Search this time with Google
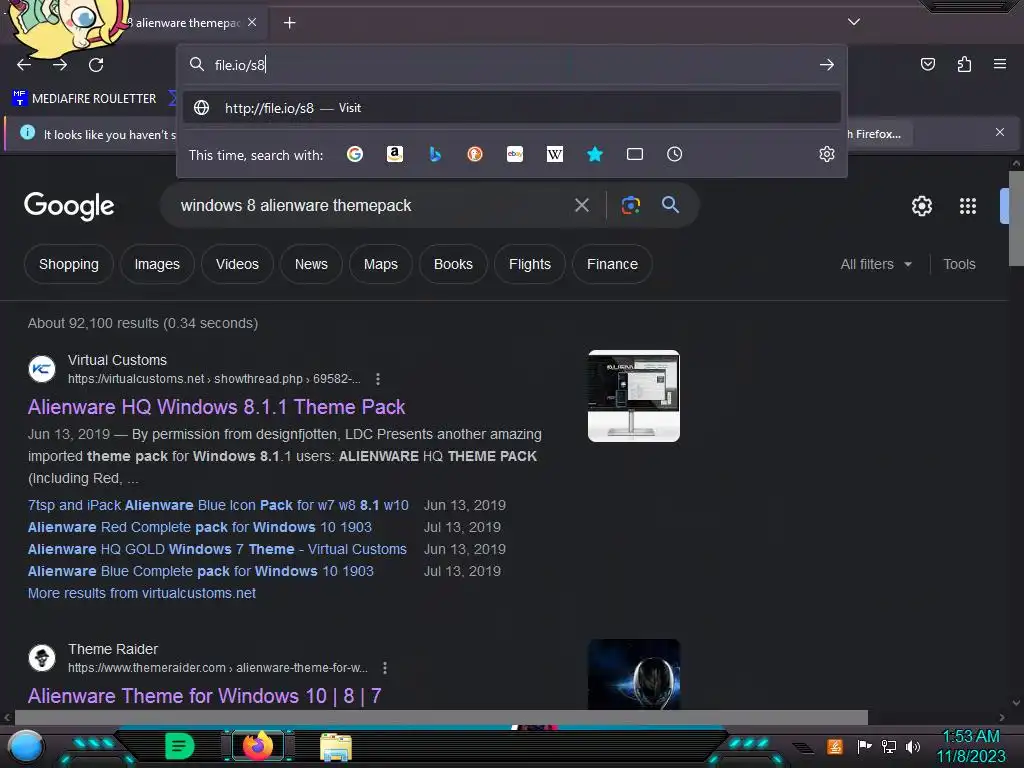Image resolution: width=1024 pixels, height=768 pixels. click(x=355, y=154)
